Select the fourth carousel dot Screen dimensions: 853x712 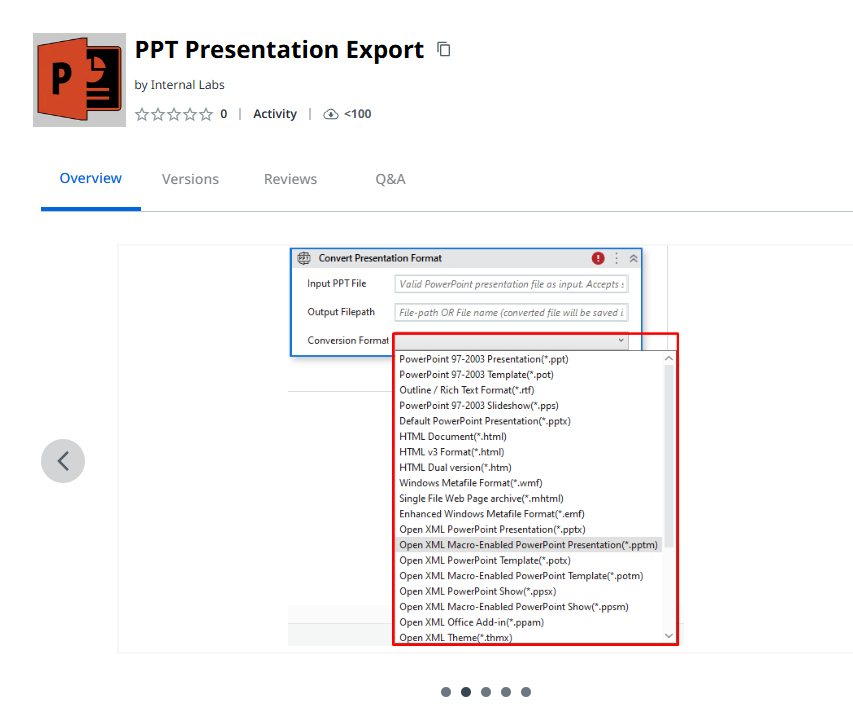(506, 692)
